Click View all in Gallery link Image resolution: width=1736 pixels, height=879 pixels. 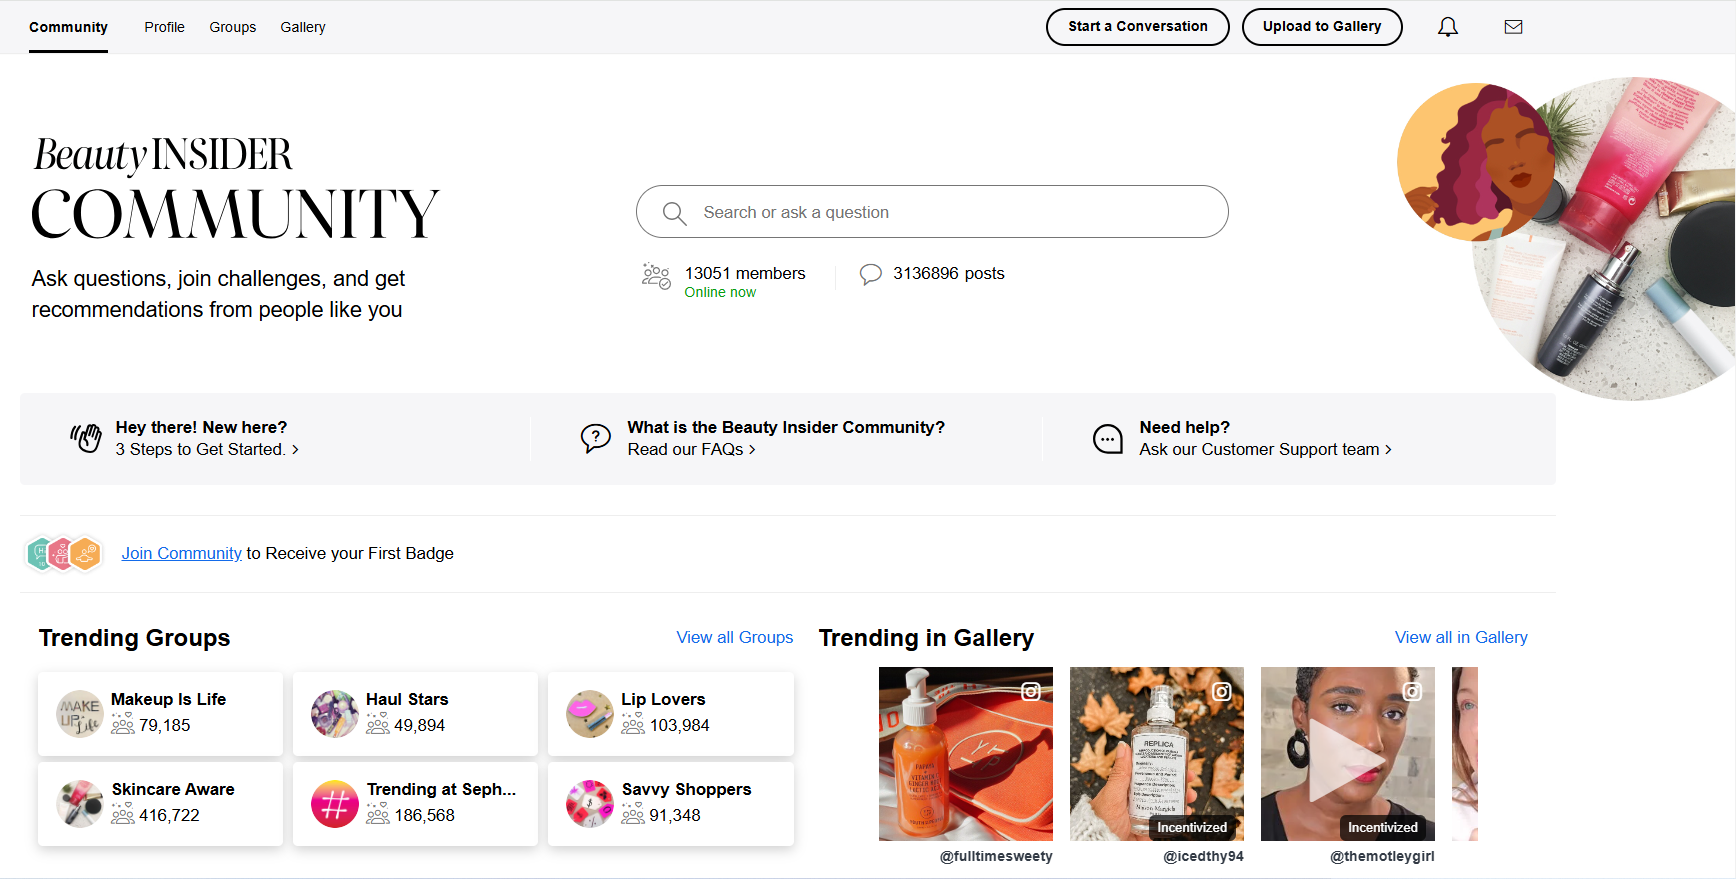coord(1461,637)
